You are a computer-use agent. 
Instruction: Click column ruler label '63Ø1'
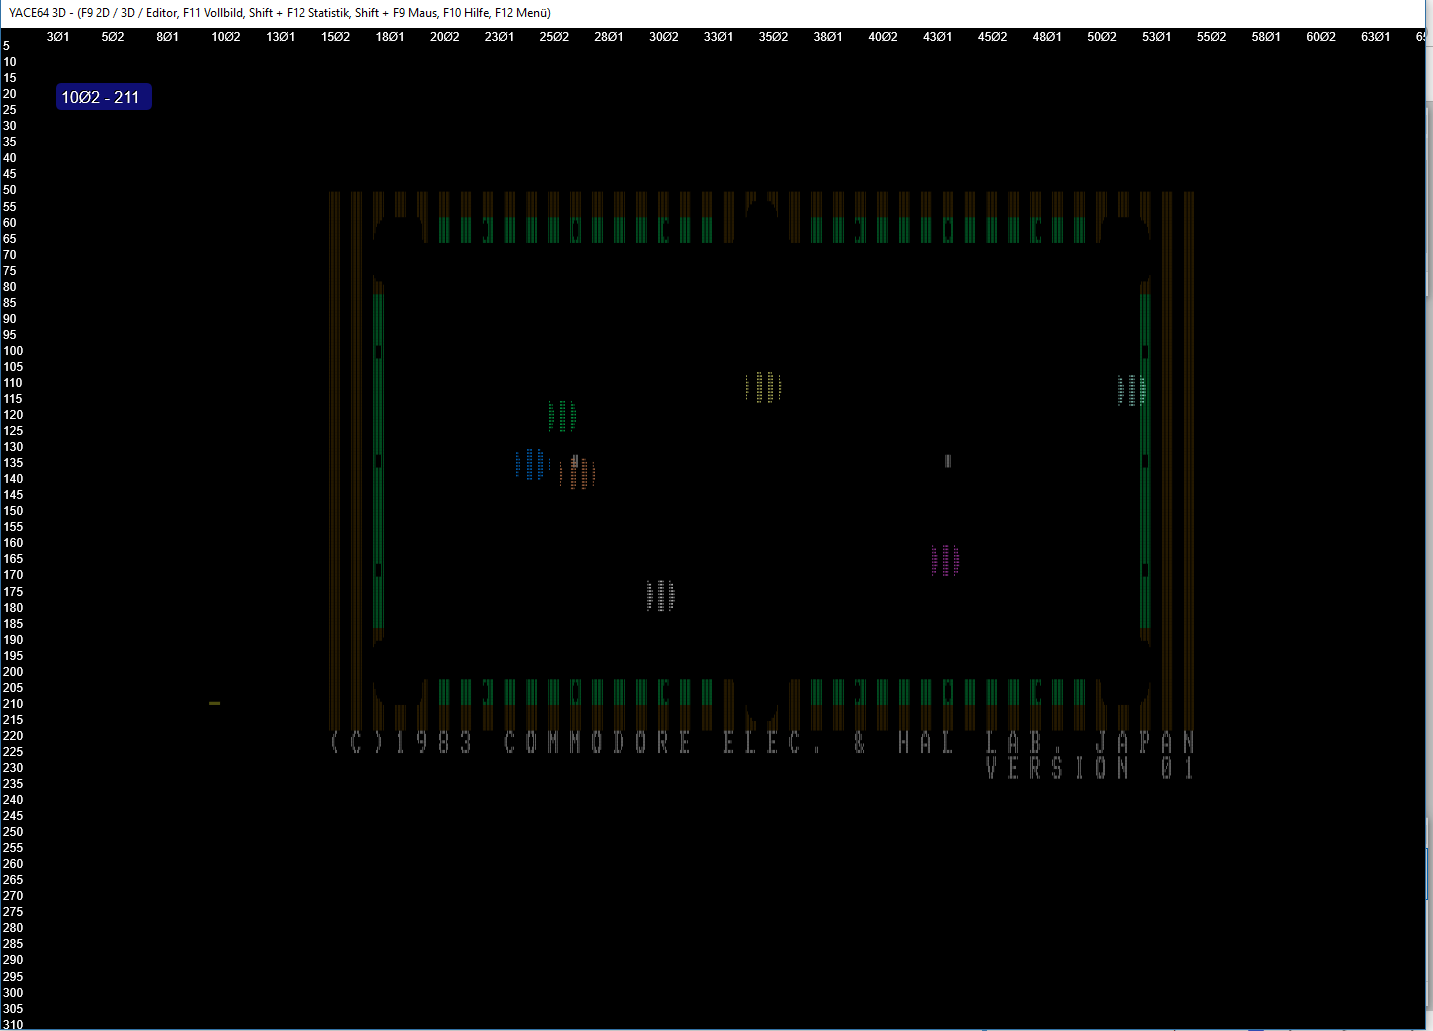(x=1375, y=37)
